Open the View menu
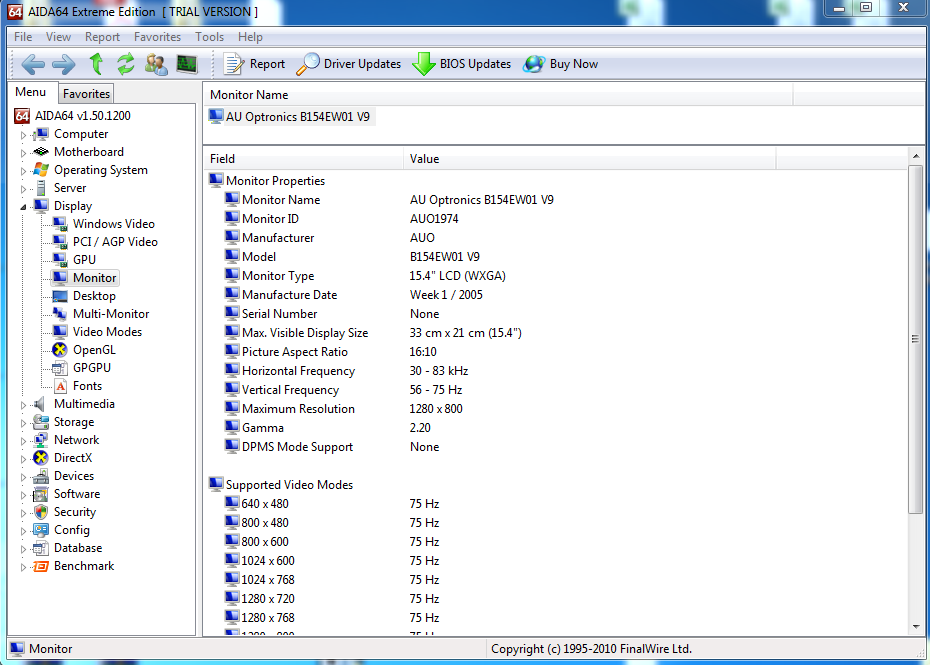930x665 pixels. 58,37
